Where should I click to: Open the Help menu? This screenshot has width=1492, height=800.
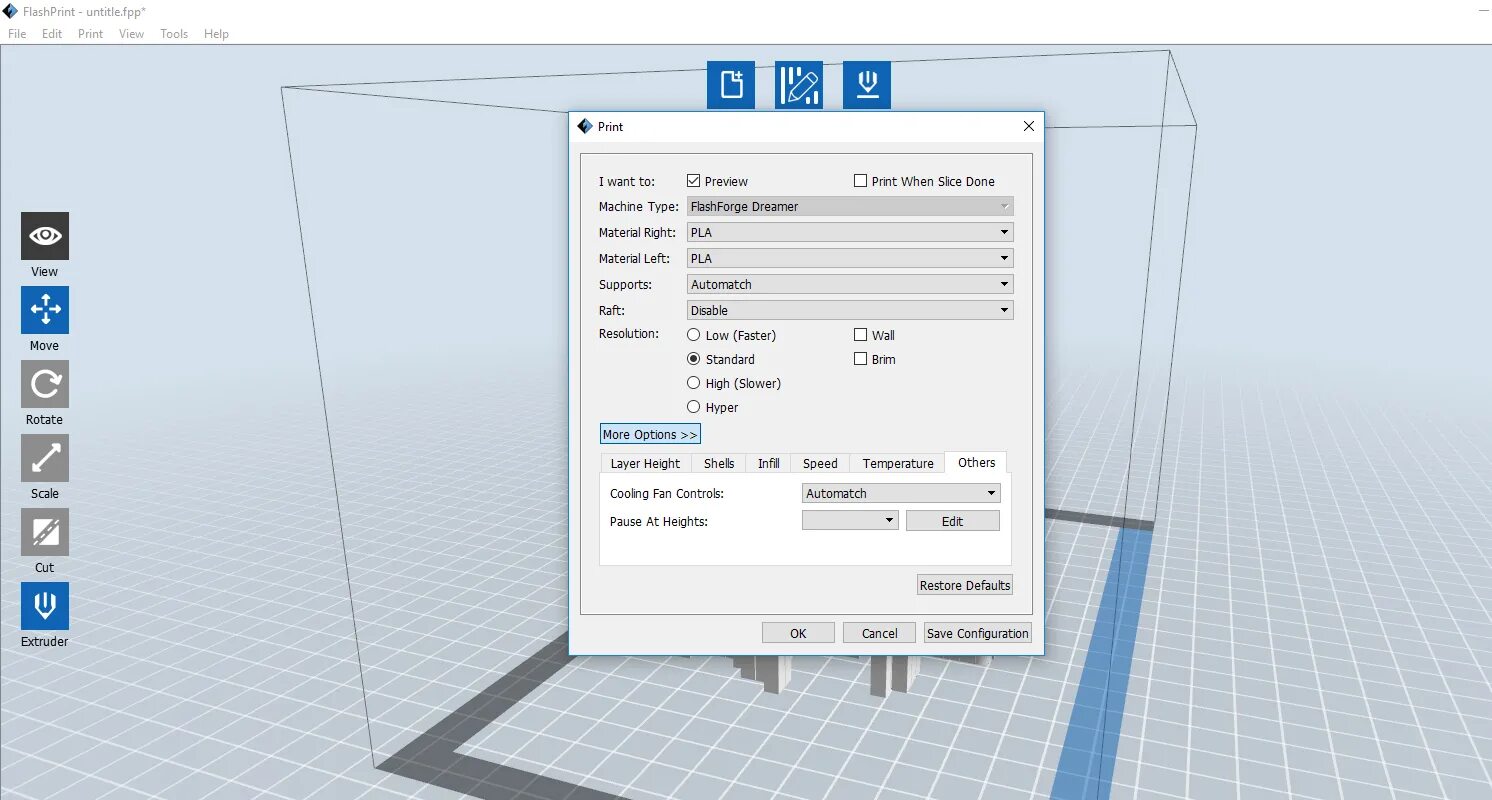217,33
